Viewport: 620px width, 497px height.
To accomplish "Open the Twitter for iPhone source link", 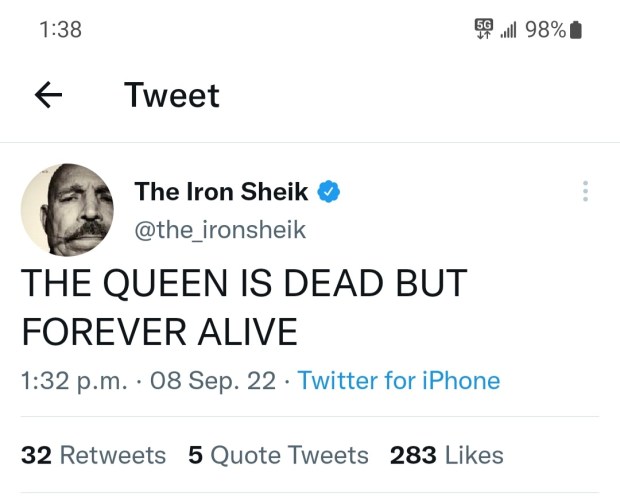I will [x=399, y=380].
